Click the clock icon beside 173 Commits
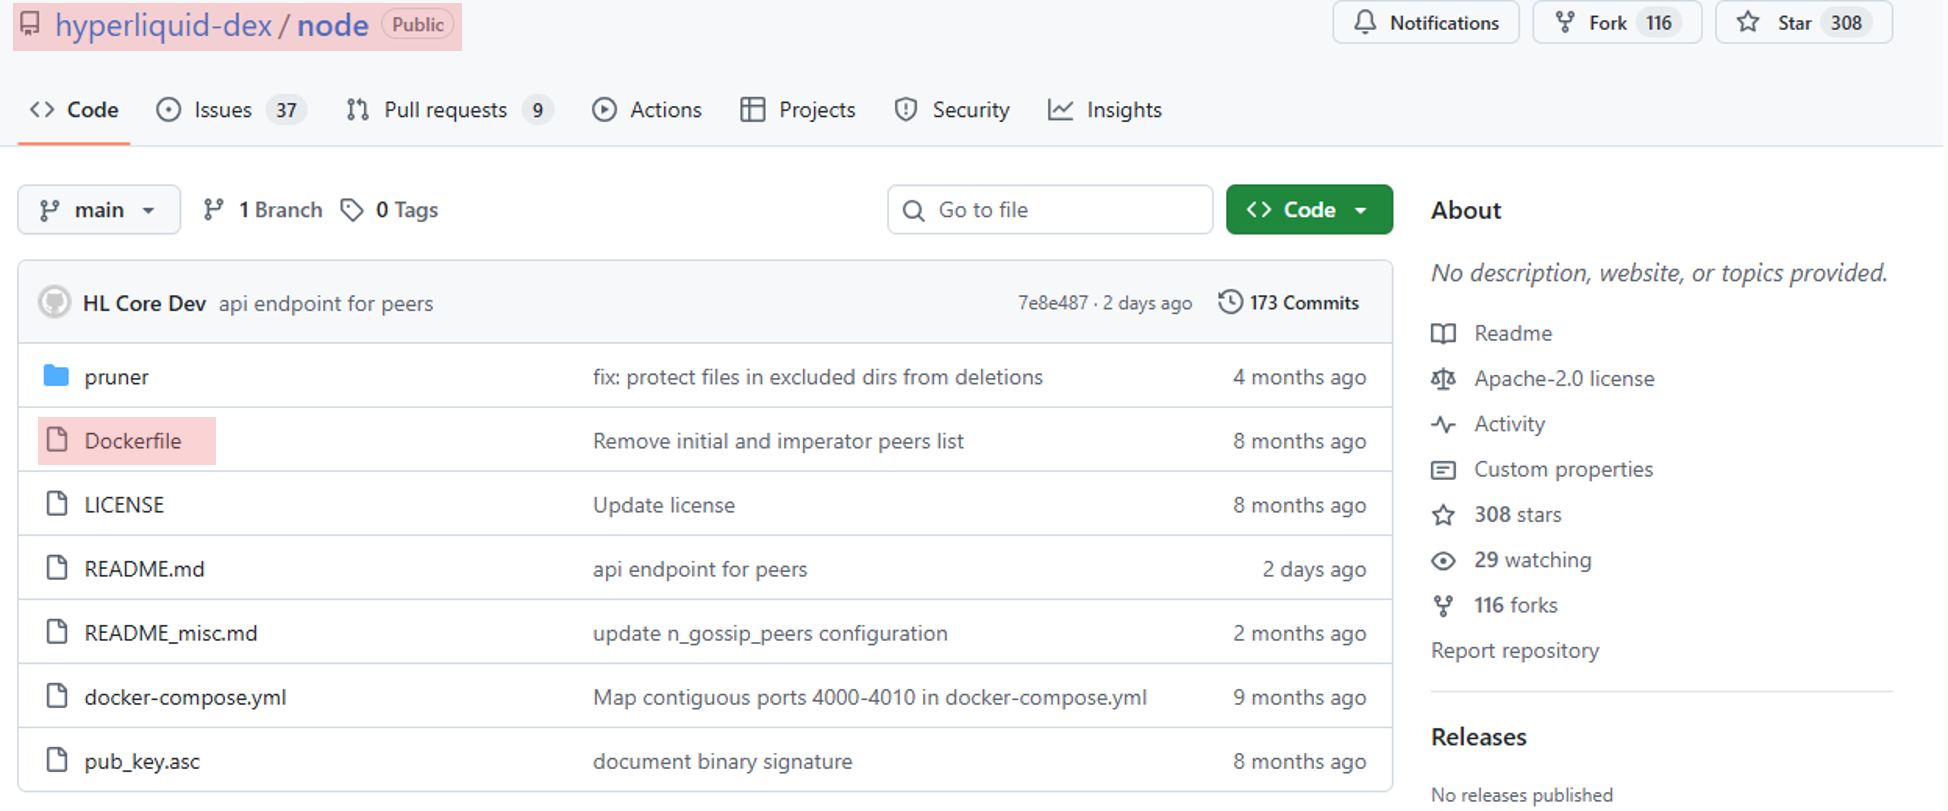 tap(1230, 302)
